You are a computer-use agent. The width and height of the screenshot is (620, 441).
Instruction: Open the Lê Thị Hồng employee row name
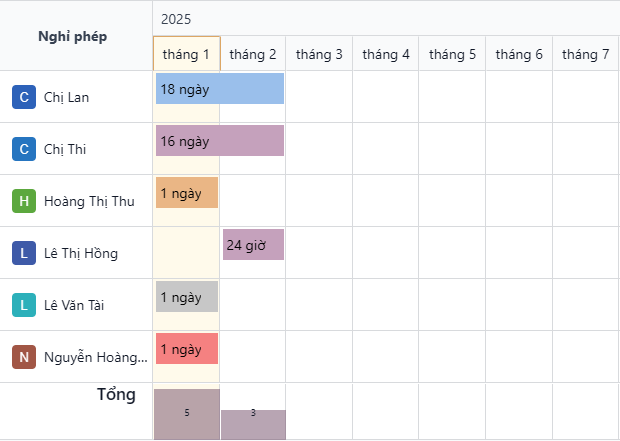point(81,253)
